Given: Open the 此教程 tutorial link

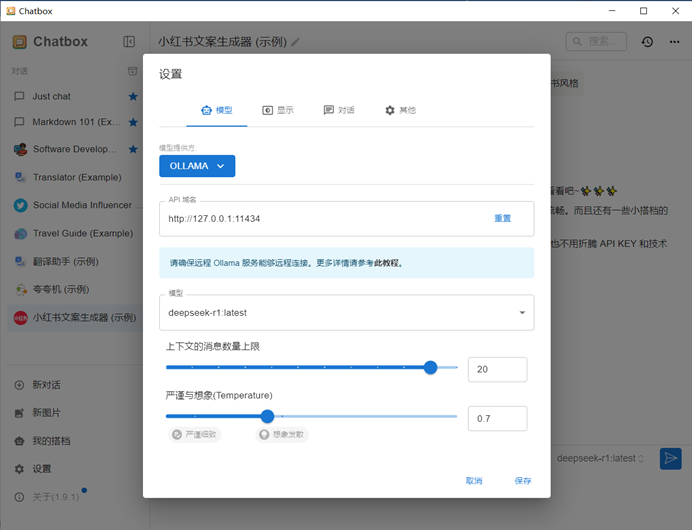Looking at the screenshot, I should (x=386, y=263).
